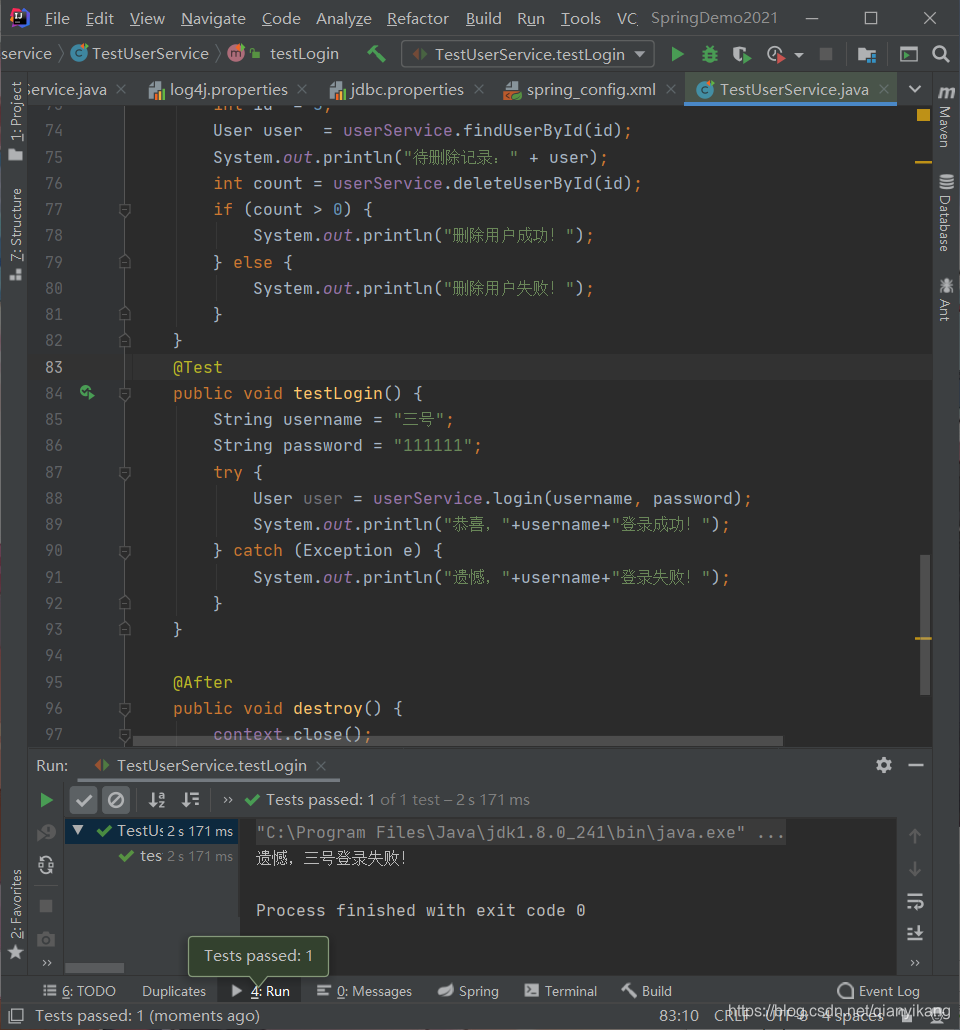960x1030 pixels.
Task: Open the Maven tool window
Action: click(946, 117)
